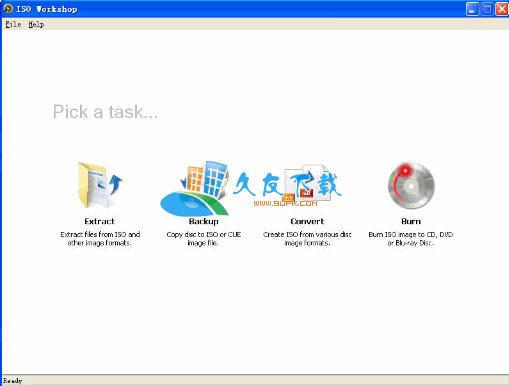Click the ISO Workshop title bar app icon
Image resolution: width=509 pixels, height=386 pixels.
(x=8, y=9)
